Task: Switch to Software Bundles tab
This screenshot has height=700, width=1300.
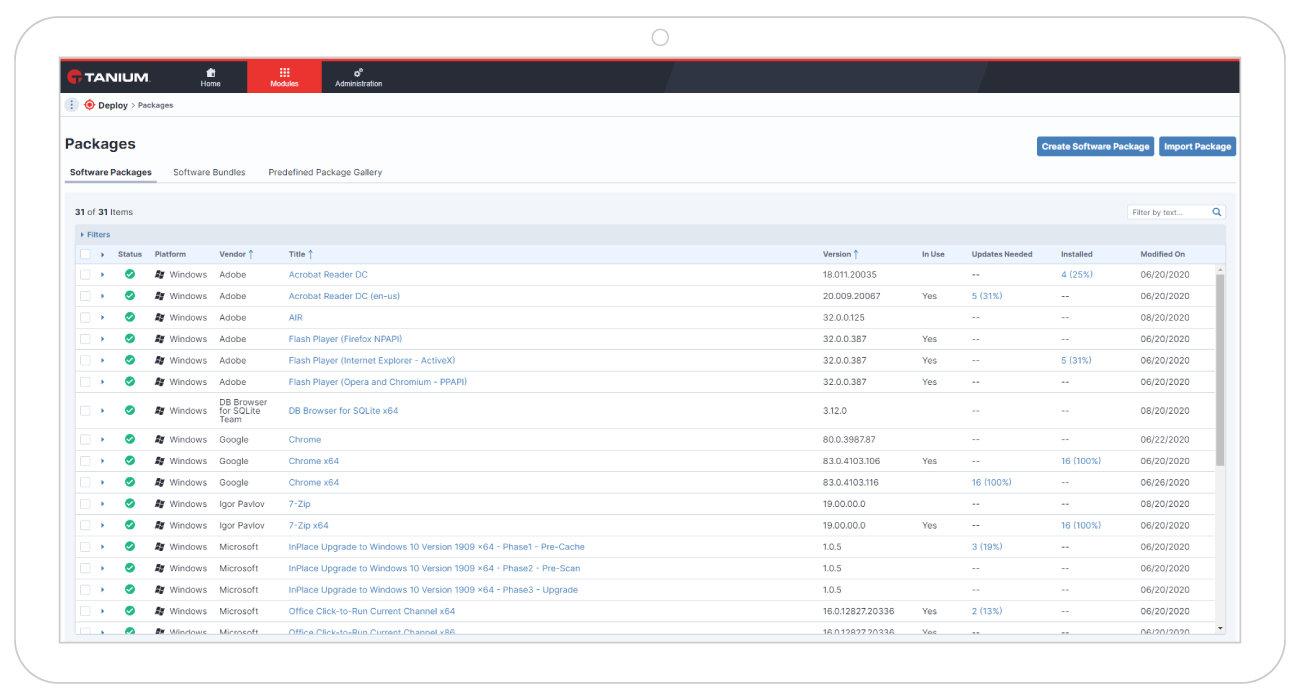Action: pos(209,172)
